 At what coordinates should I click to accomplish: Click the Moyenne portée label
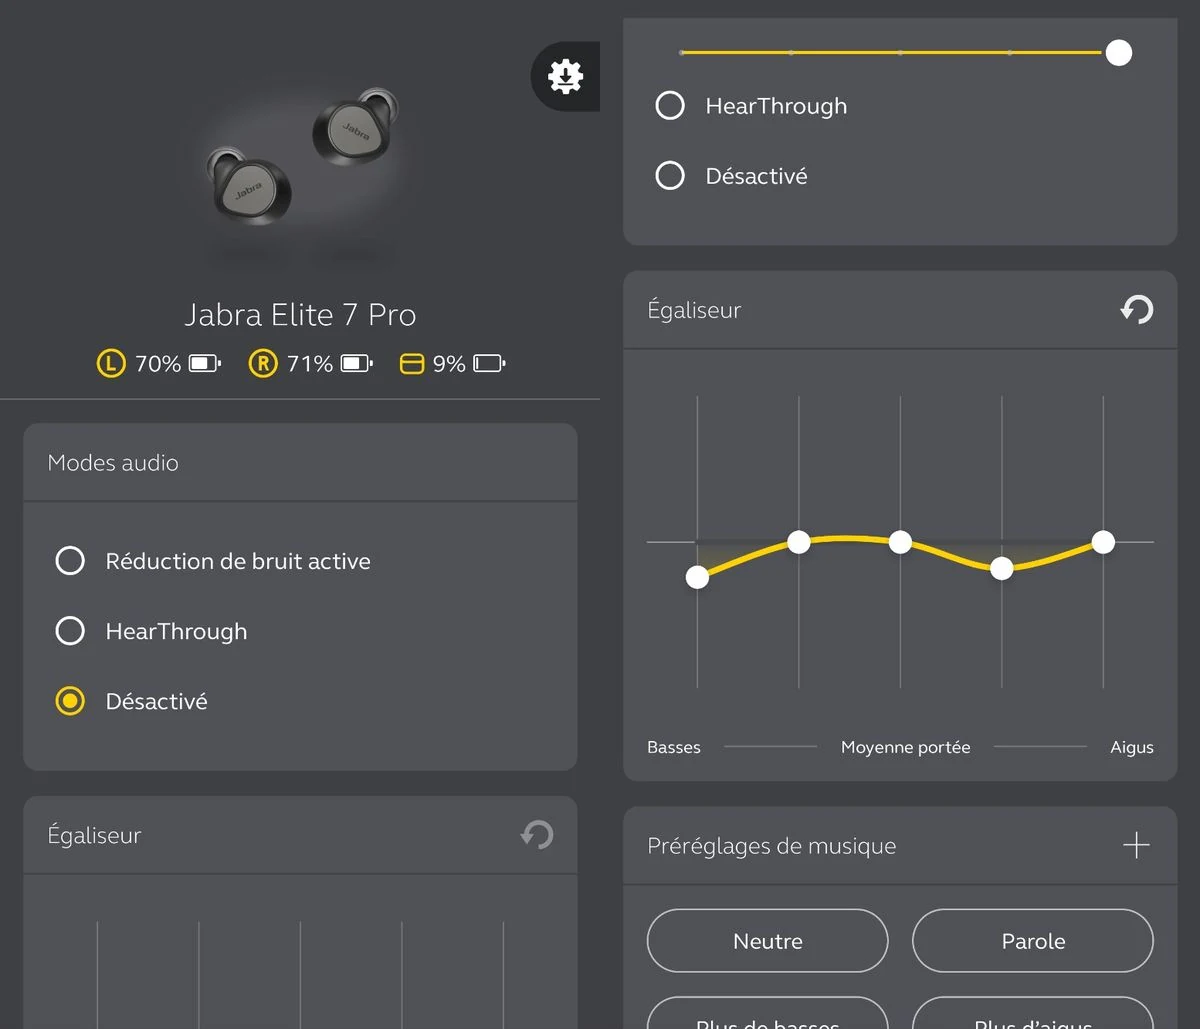point(906,747)
